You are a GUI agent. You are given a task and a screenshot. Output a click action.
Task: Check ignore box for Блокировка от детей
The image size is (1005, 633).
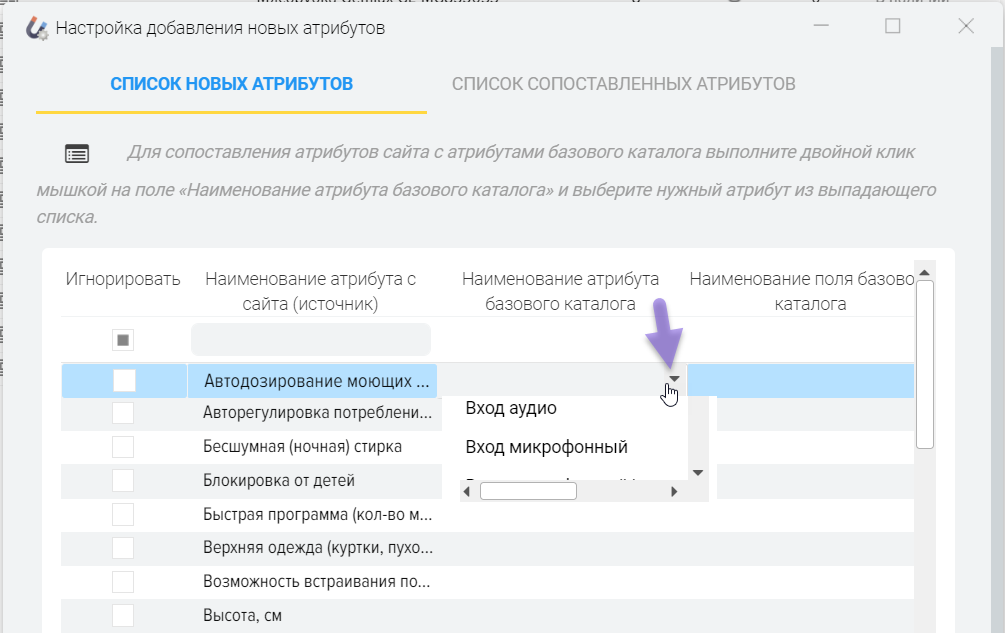(x=123, y=480)
